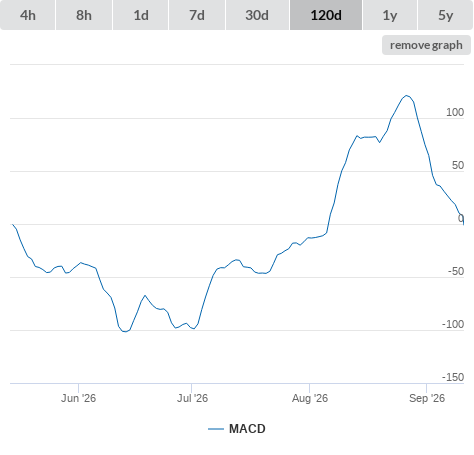Click the 100 y-axis label
474x455 pixels.
(x=455, y=112)
